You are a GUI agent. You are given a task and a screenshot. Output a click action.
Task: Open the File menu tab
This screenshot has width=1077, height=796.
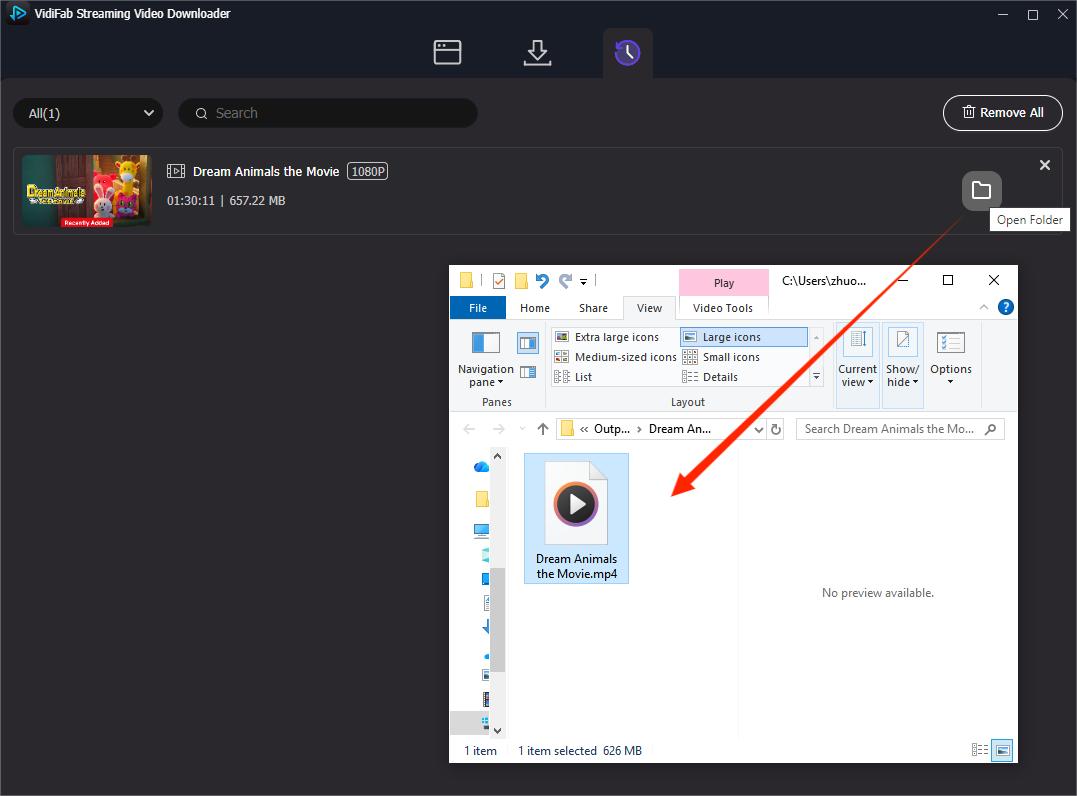[478, 308]
